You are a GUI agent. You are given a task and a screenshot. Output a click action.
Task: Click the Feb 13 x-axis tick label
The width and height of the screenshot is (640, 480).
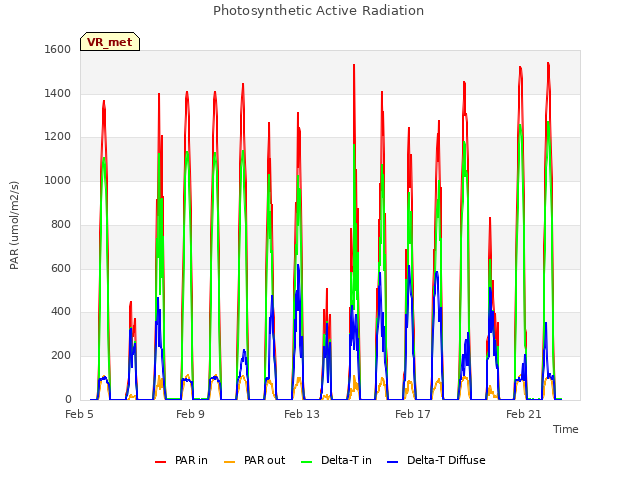[302, 414]
